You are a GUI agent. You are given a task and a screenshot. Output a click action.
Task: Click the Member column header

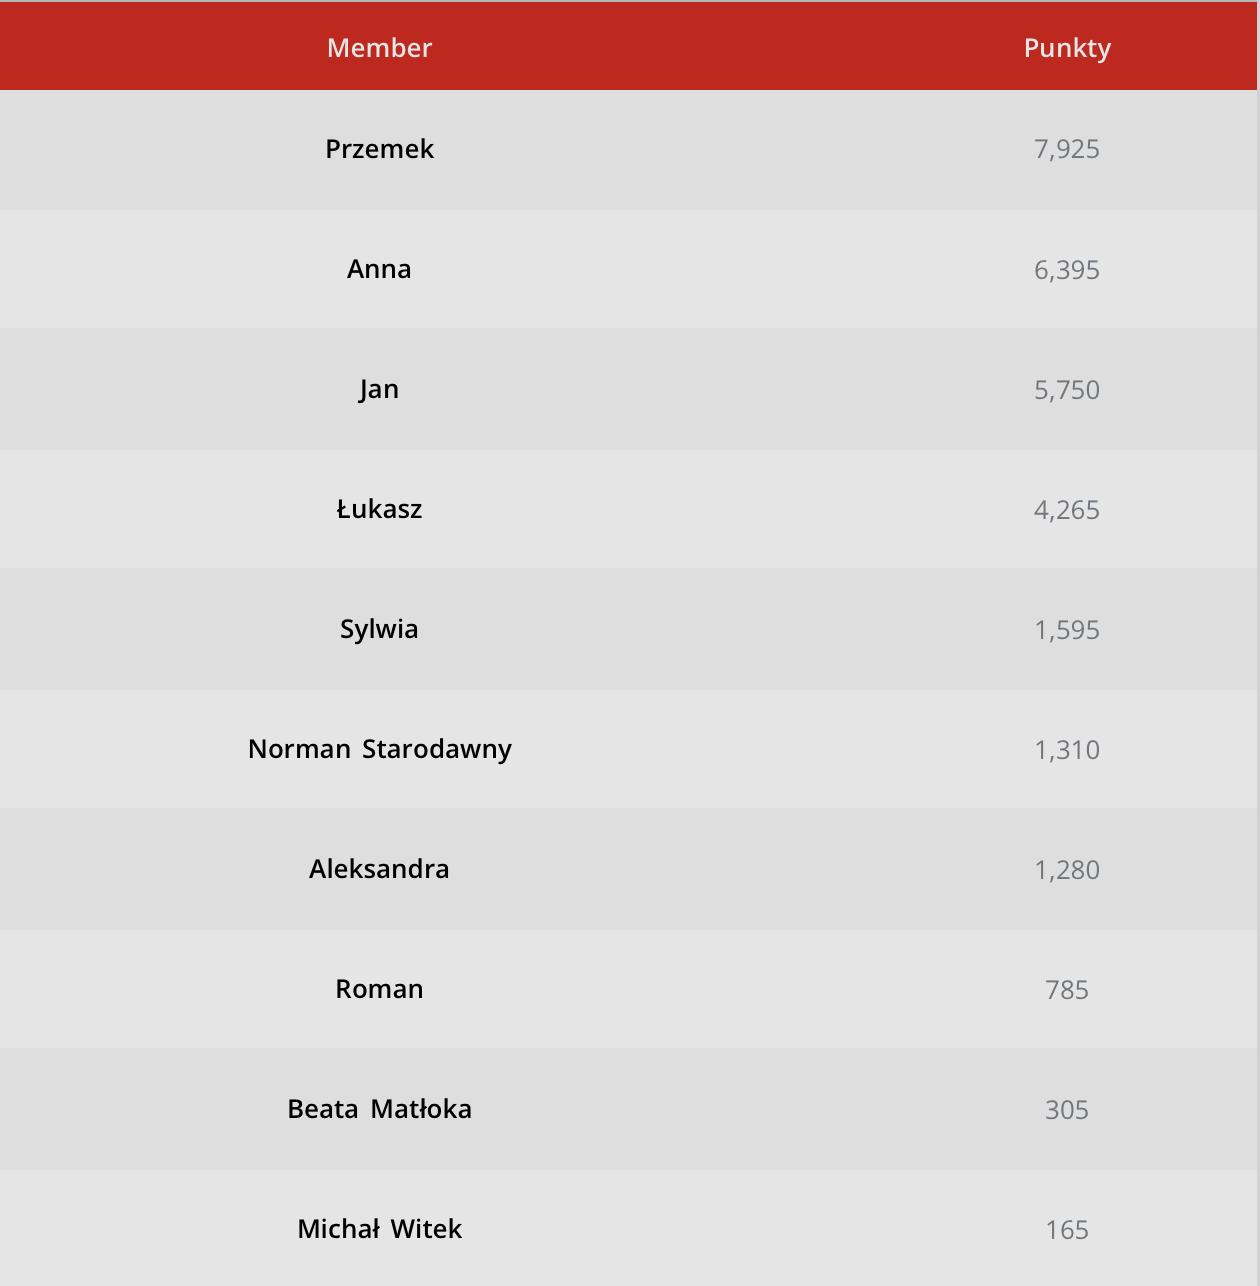tap(379, 47)
